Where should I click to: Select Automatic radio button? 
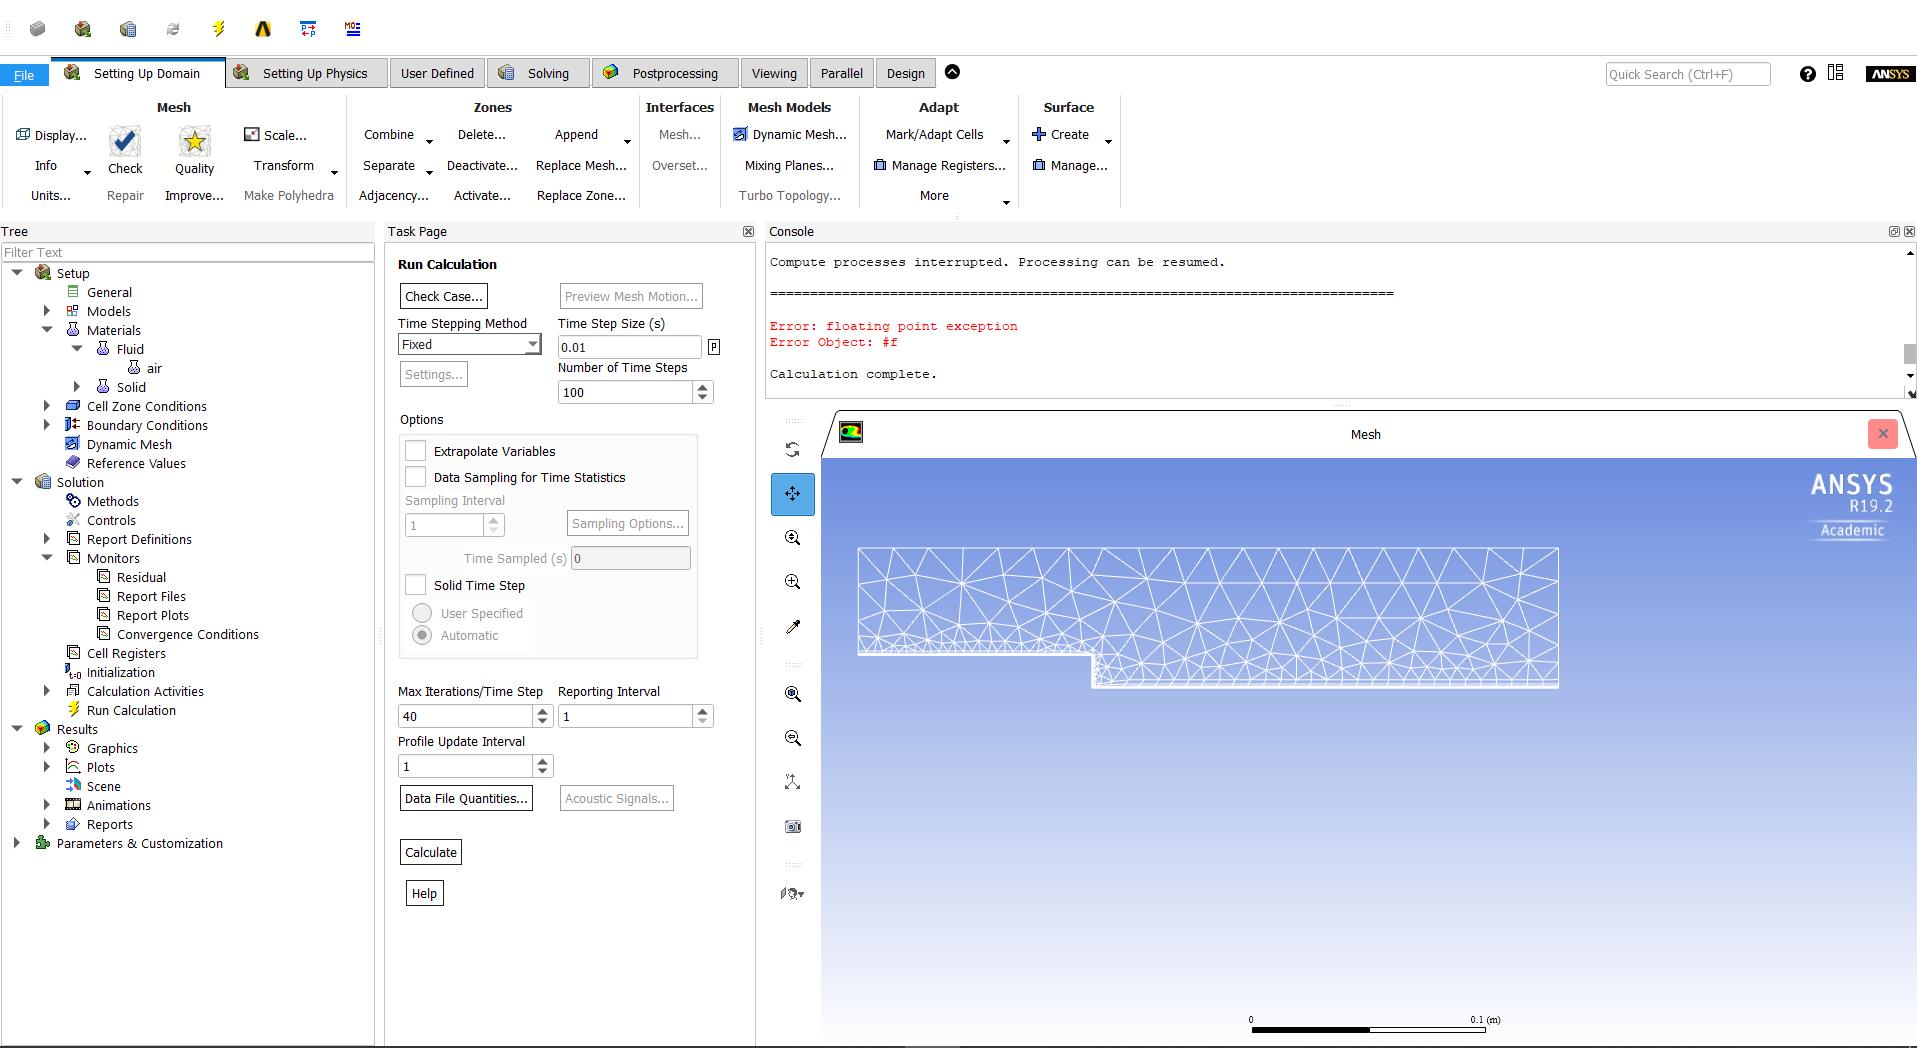tap(422, 635)
